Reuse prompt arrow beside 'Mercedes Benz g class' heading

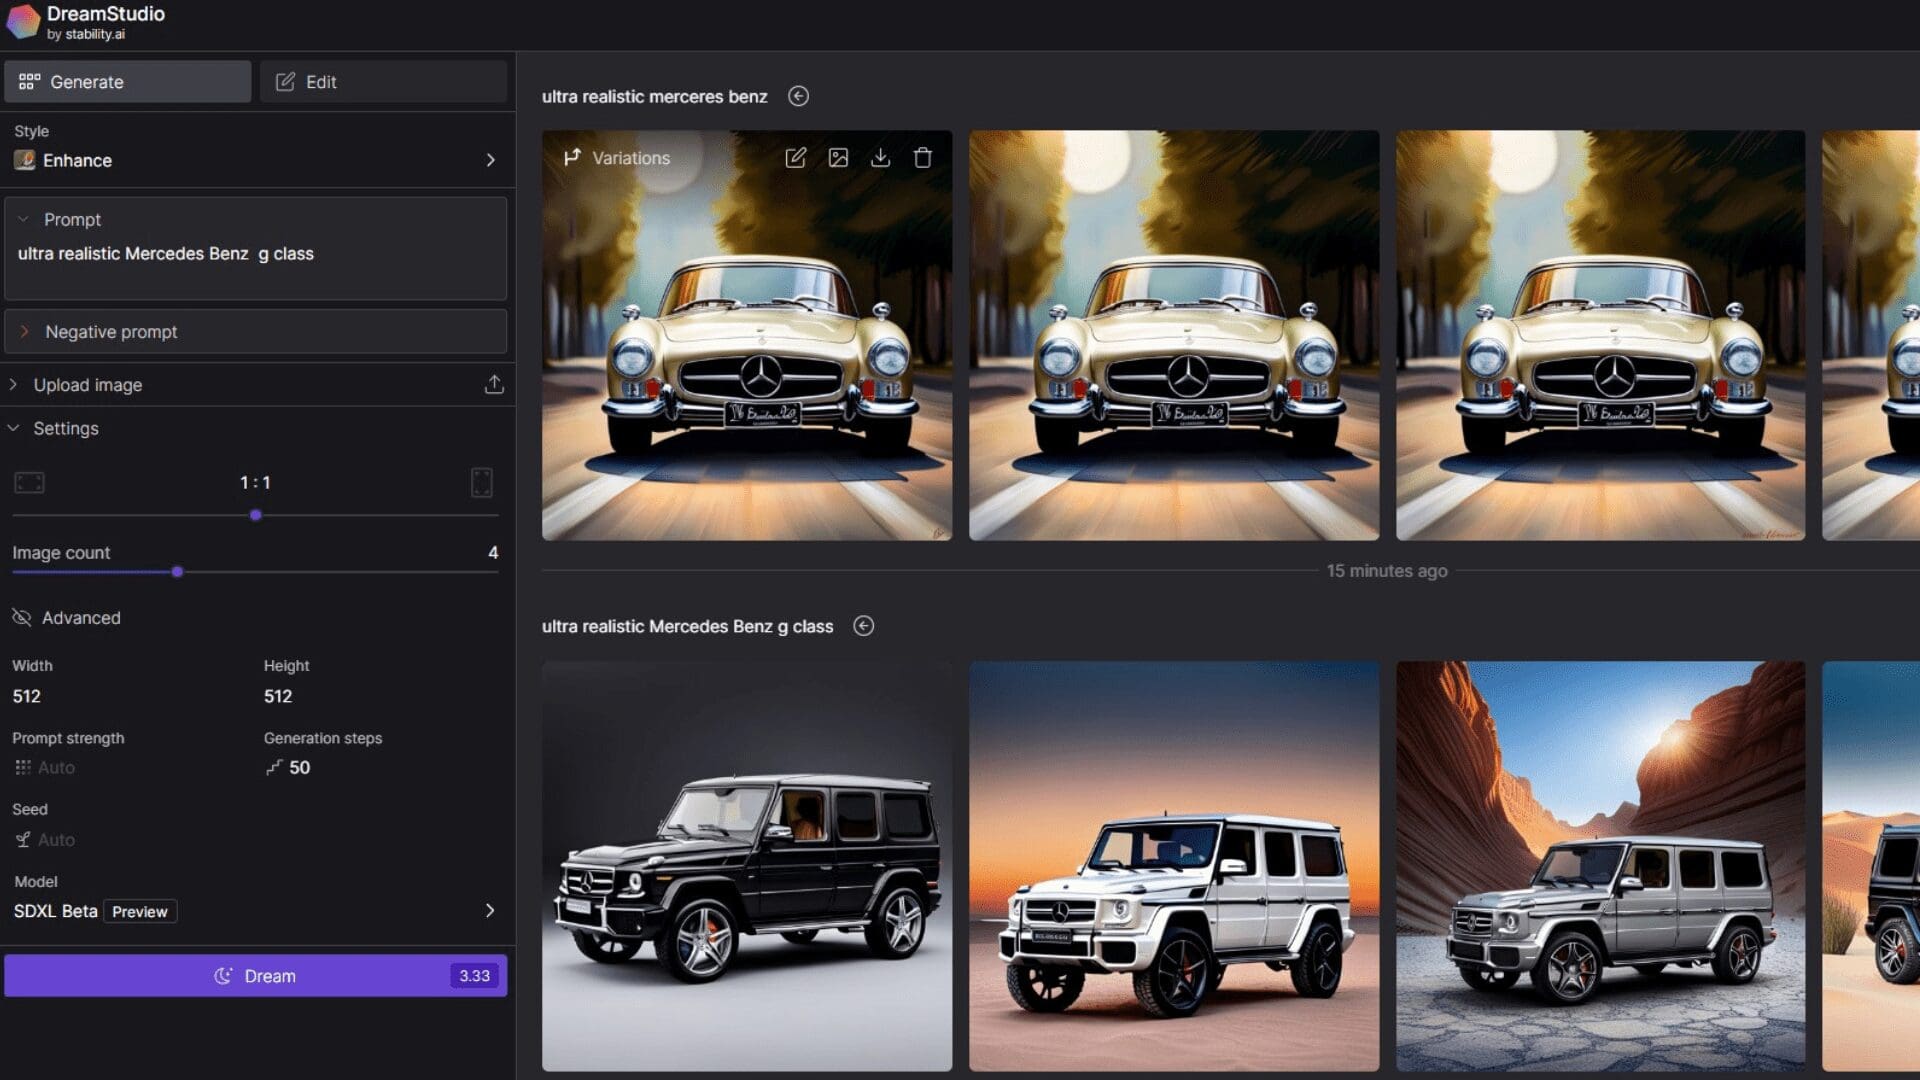click(x=863, y=626)
